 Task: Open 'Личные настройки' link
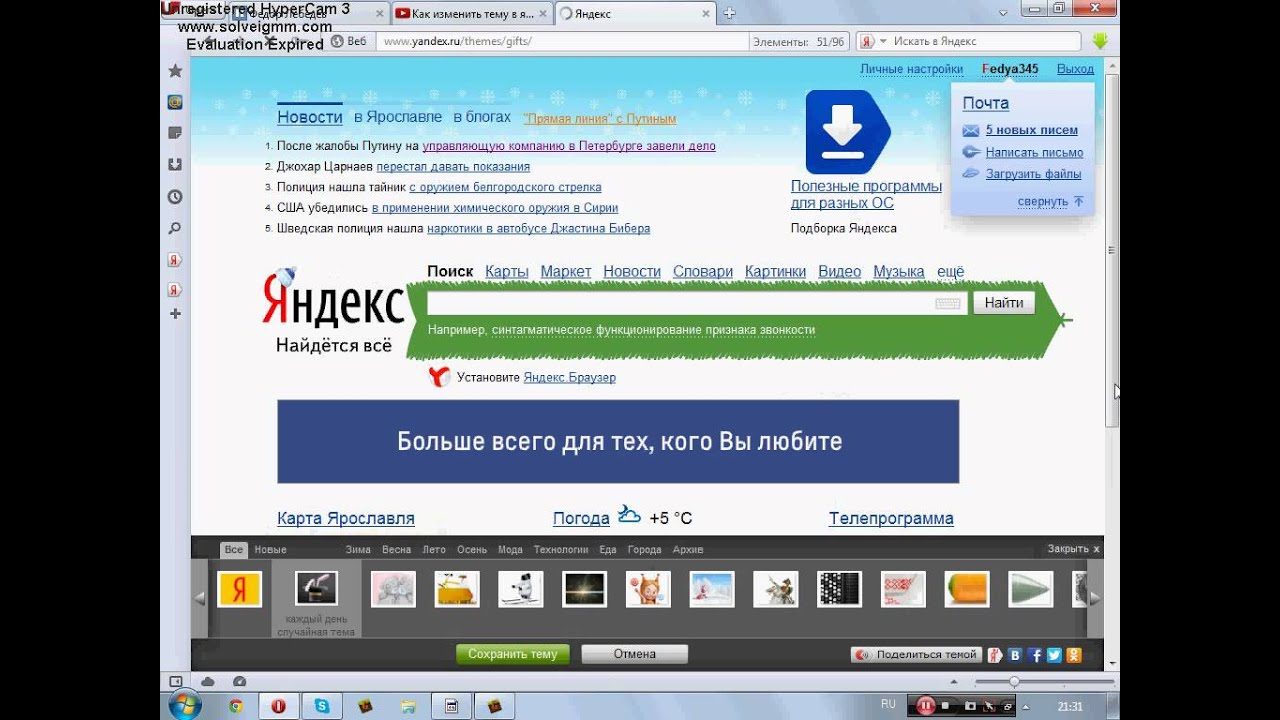coord(911,69)
